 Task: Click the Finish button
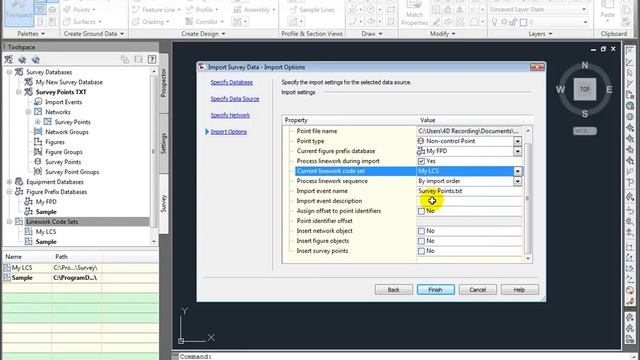pyautogui.click(x=436, y=289)
